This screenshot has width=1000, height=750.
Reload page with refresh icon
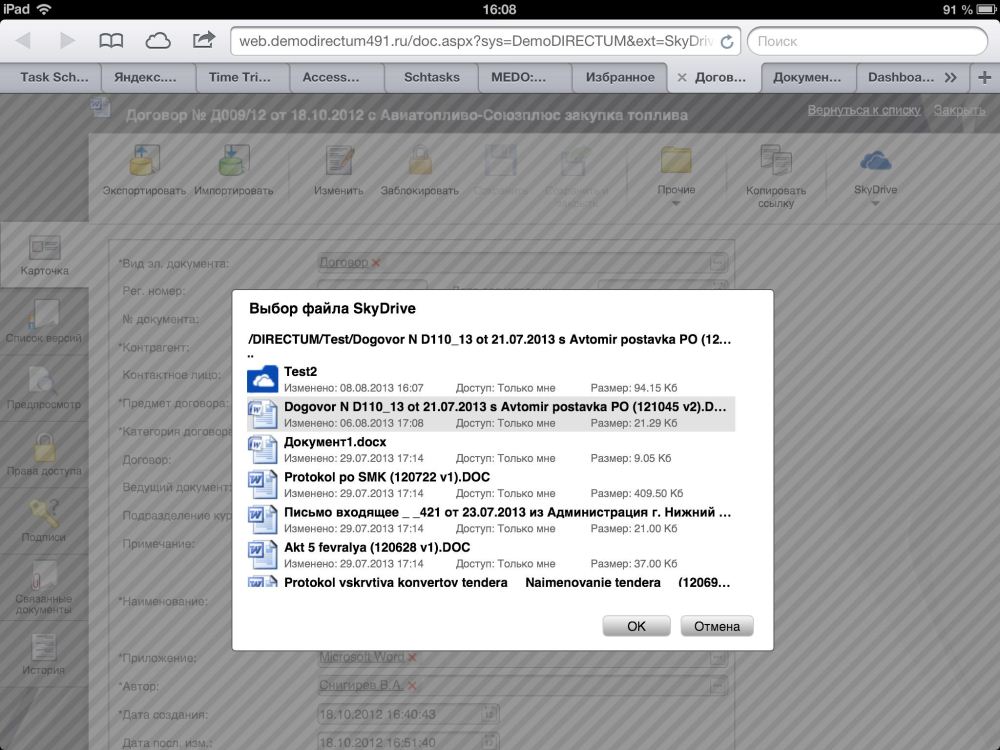(x=726, y=41)
